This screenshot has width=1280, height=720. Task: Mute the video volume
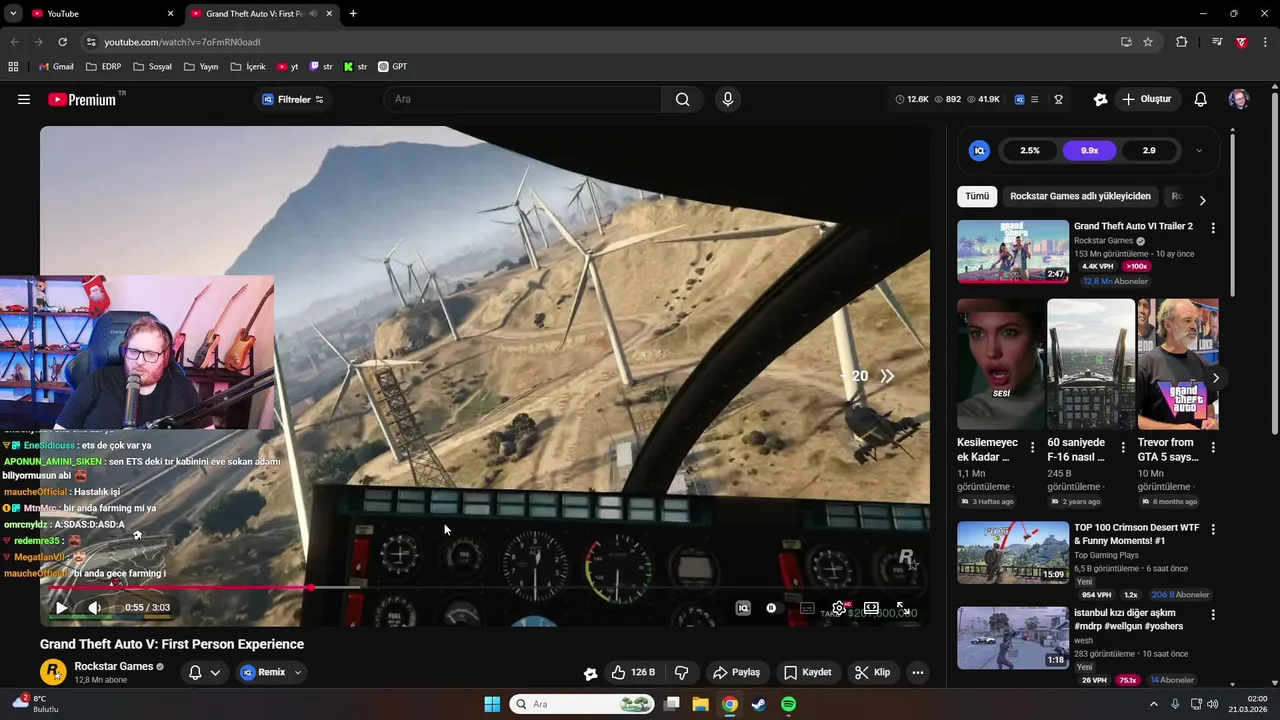tap(94, 607)
